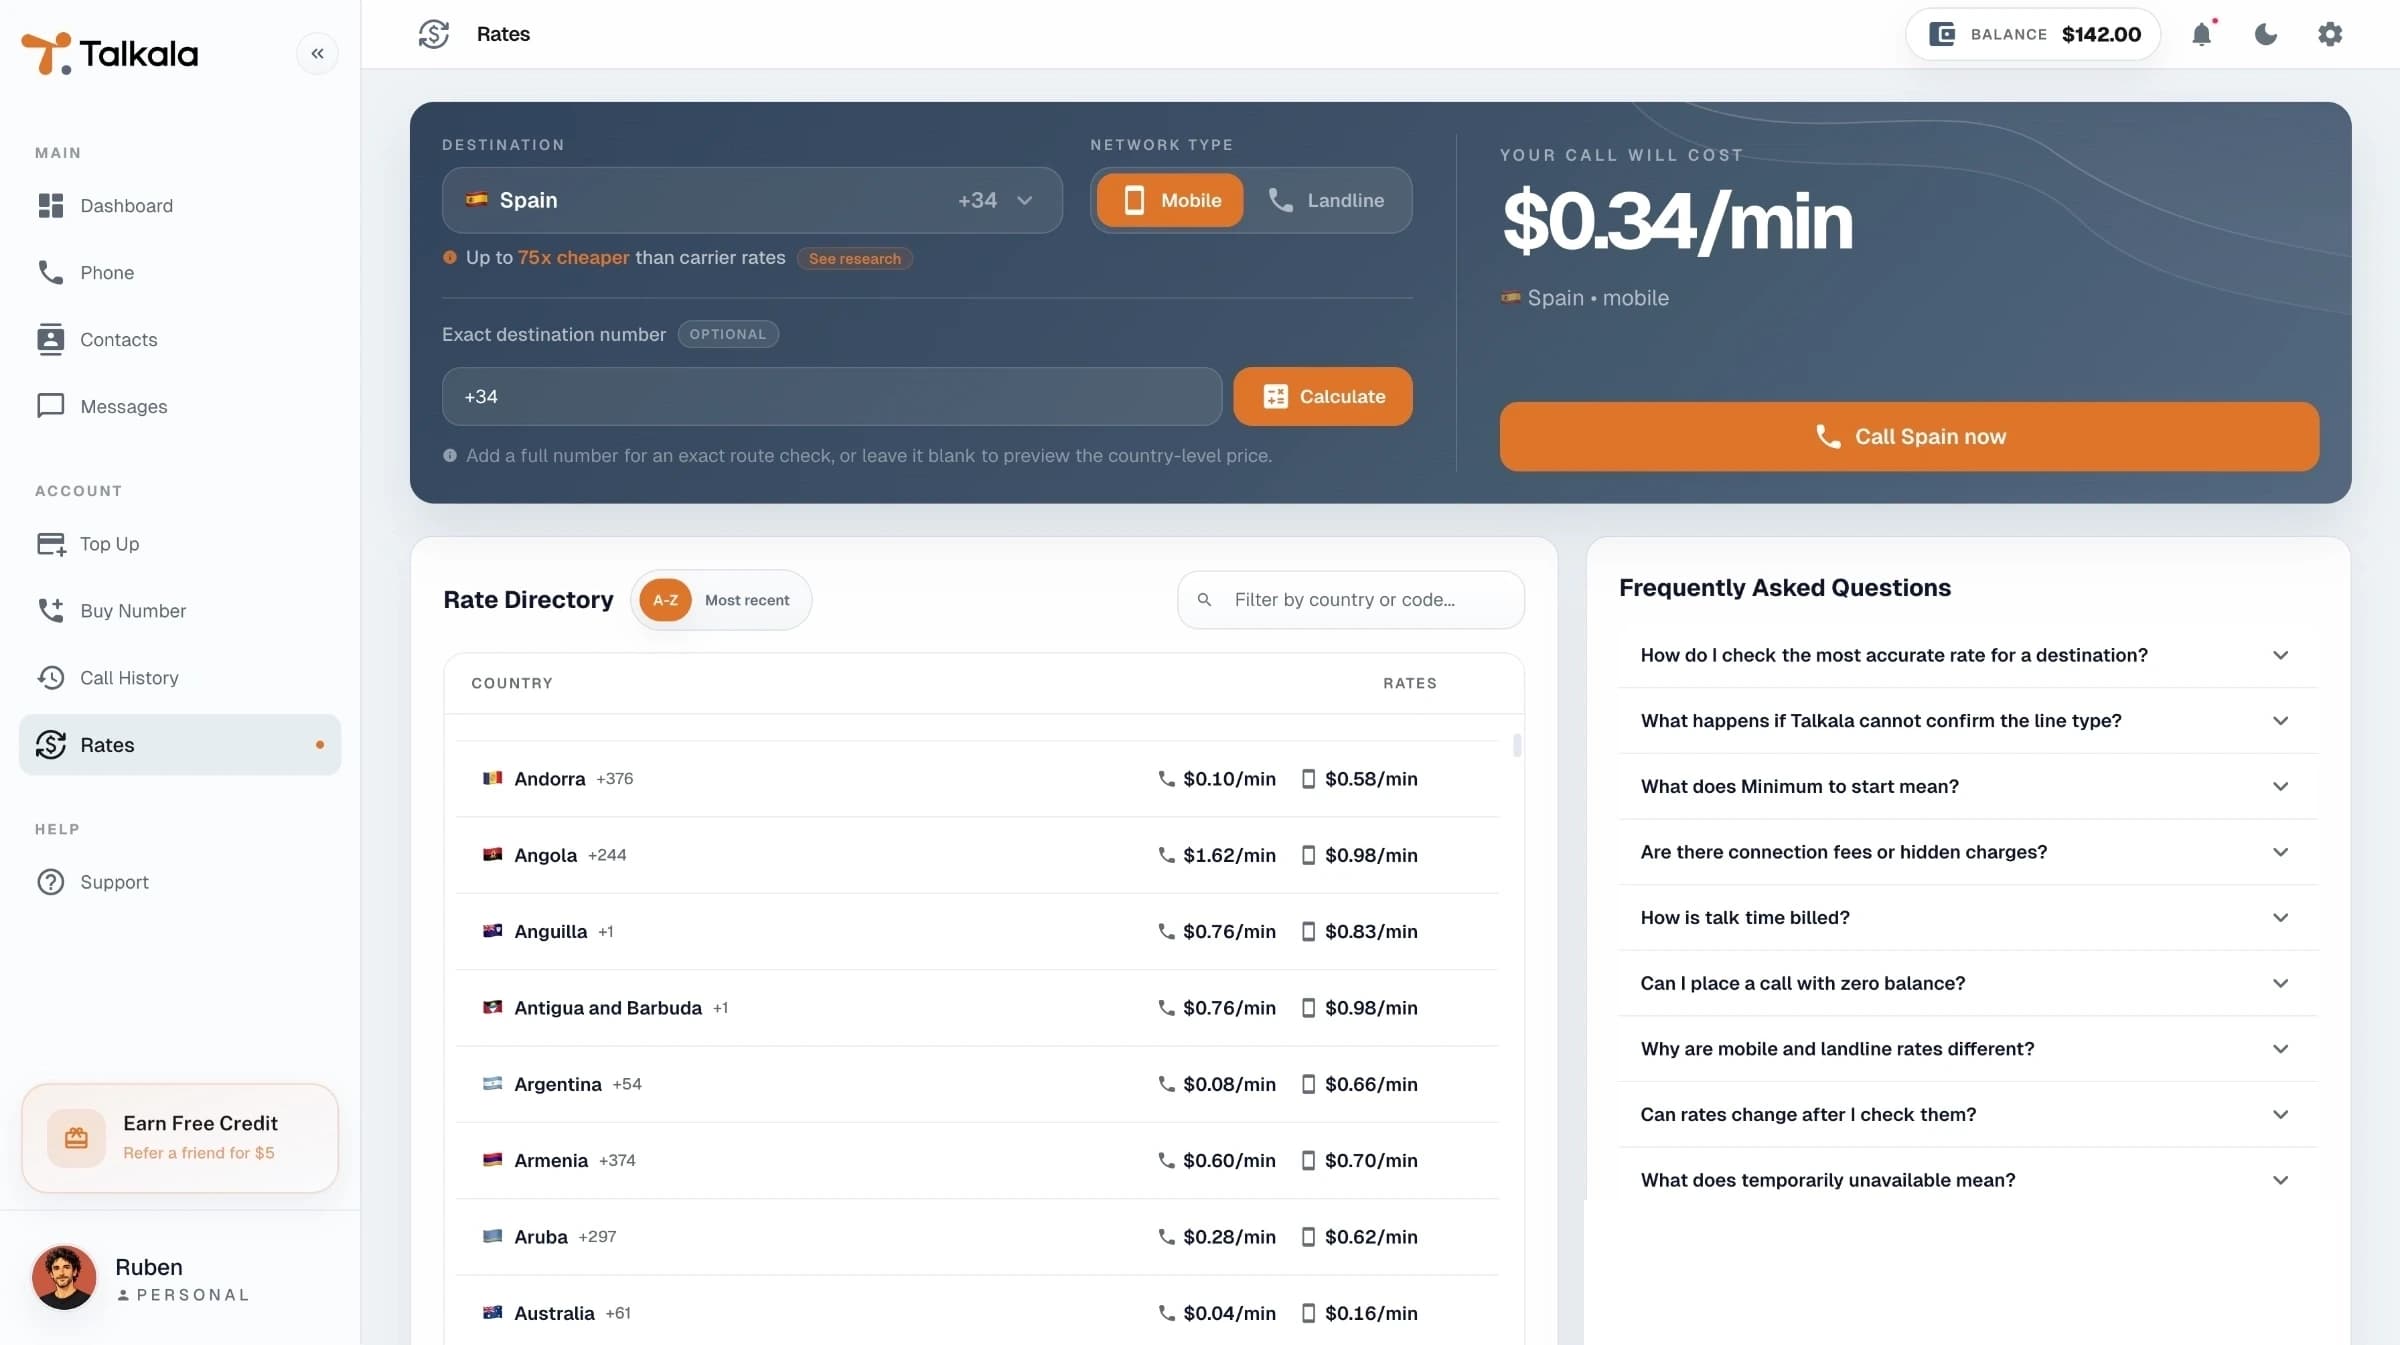Viewport: 2400px width, 1345px height.
Task: Open Ruben's profile avatar
Action: [x=64, y=1277]
